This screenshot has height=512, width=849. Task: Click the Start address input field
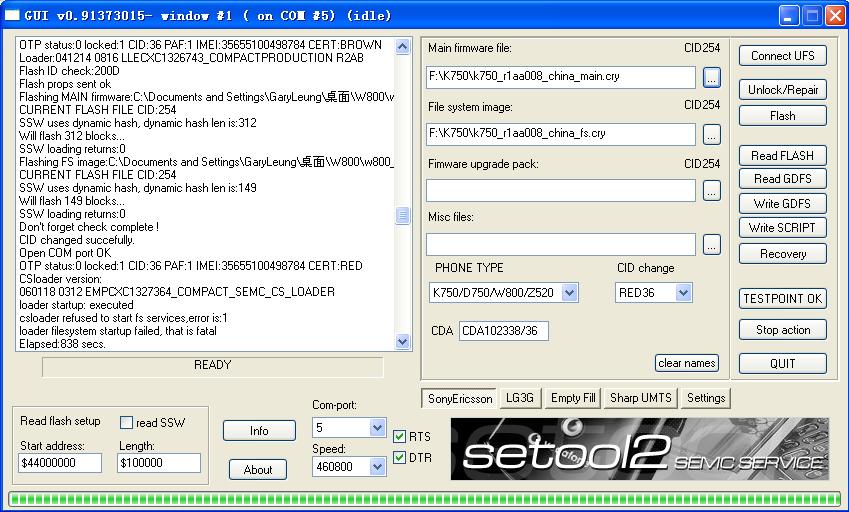(x=60, y=463)
